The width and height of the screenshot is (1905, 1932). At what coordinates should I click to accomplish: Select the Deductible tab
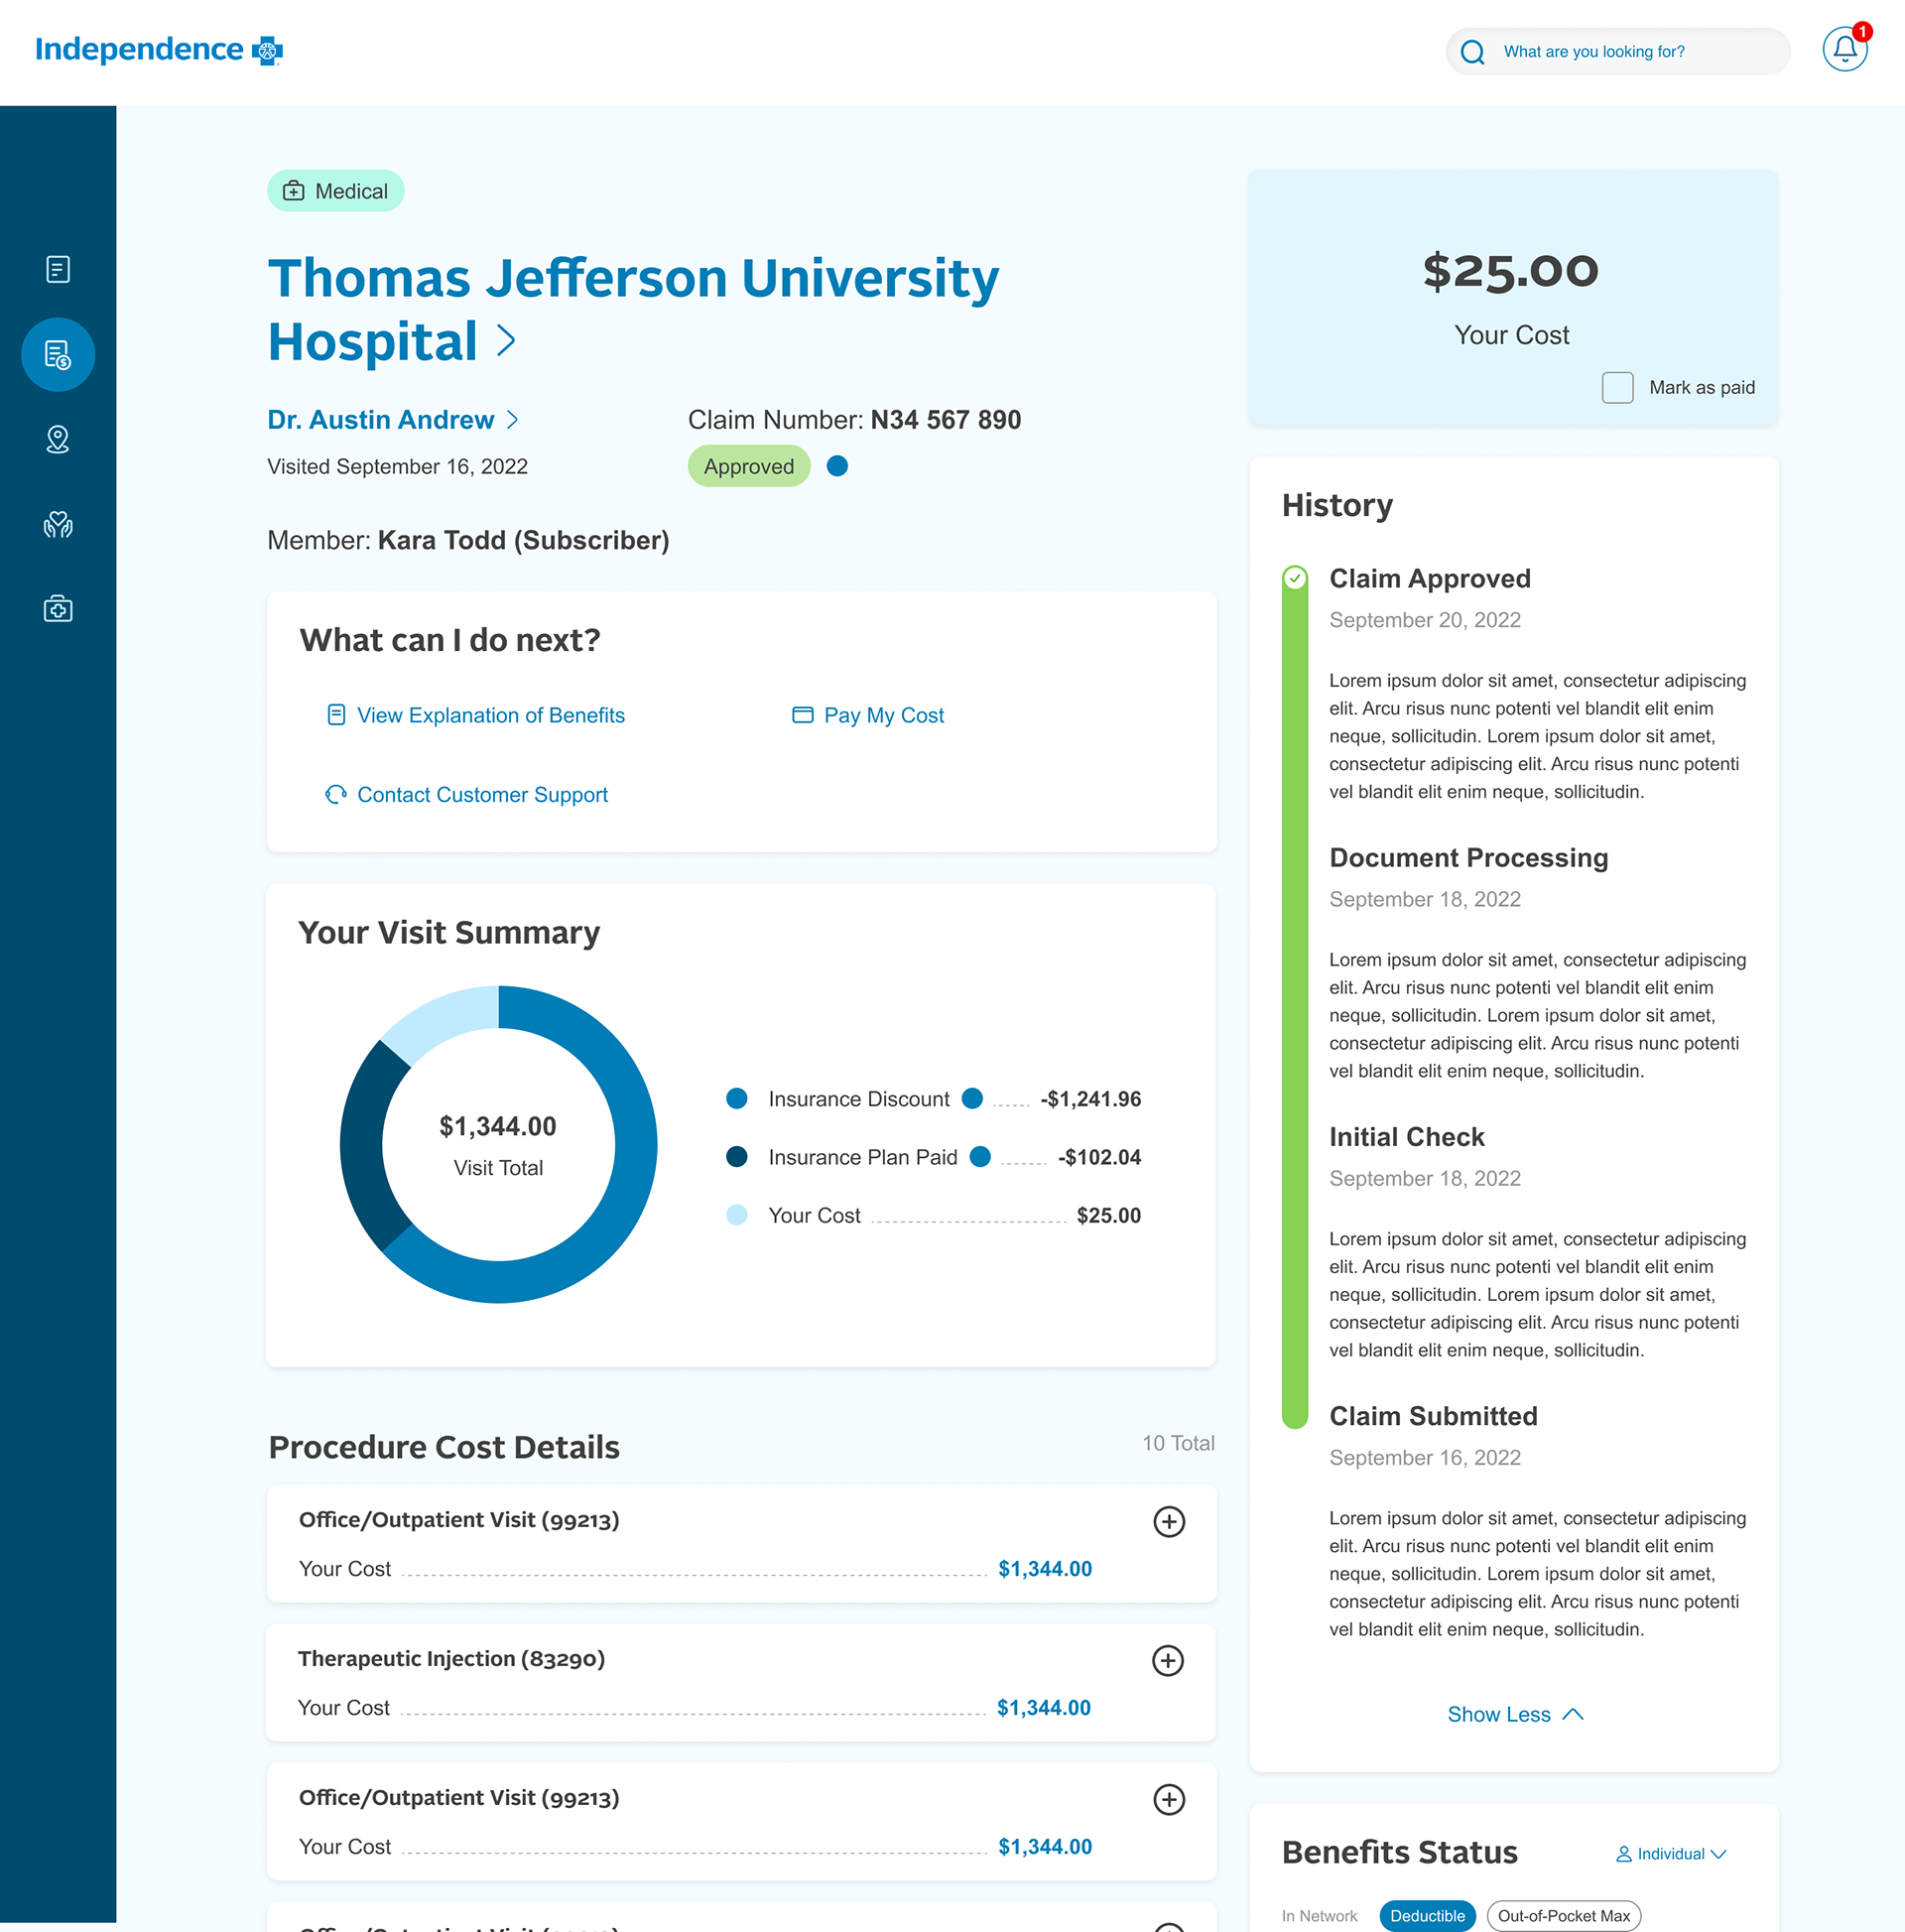coord(1427,1915)
